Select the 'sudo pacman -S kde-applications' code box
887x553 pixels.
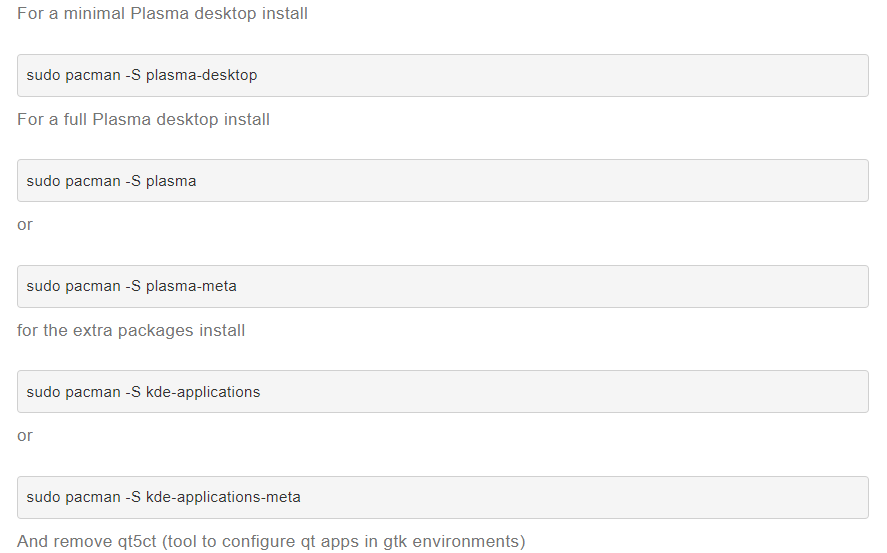tap(442, 391)
